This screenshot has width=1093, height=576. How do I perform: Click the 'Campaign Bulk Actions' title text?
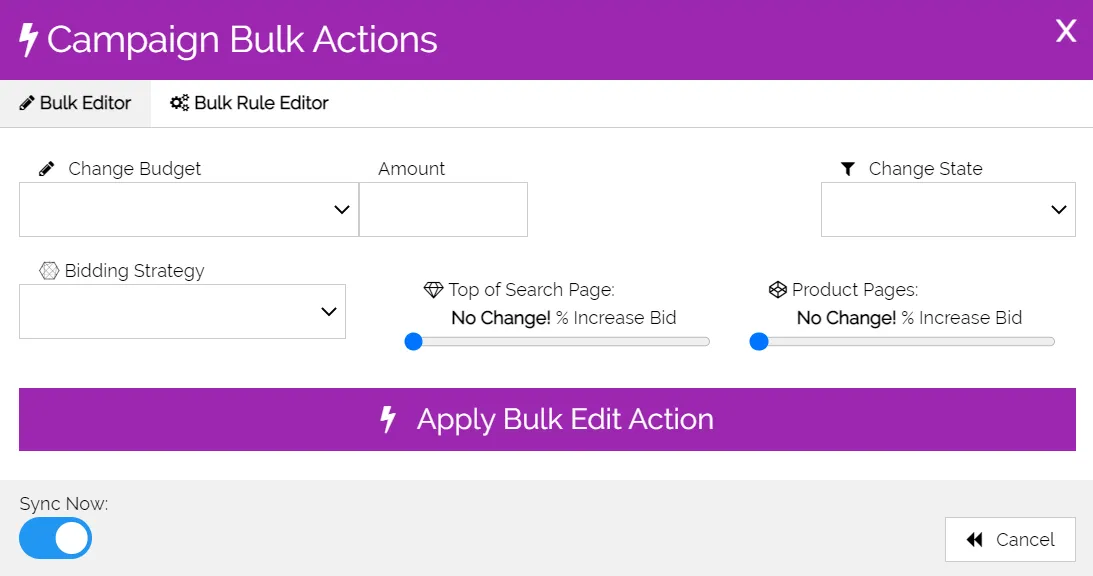242,40
